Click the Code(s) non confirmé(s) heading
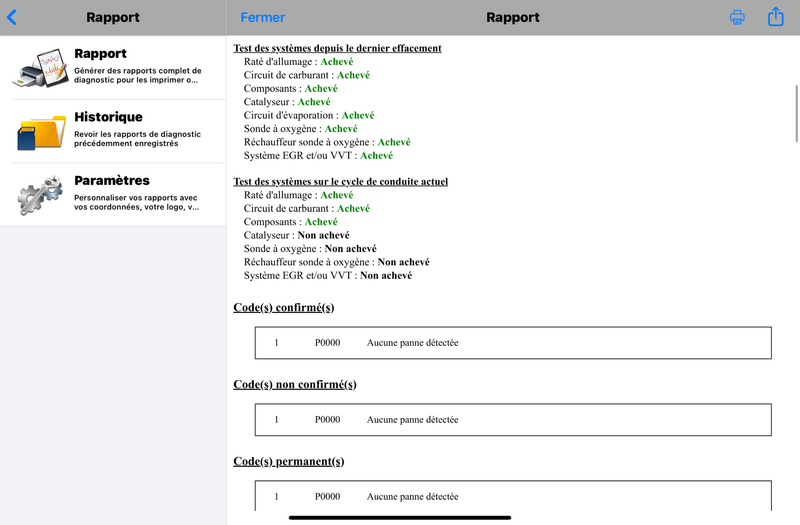This screenshot has height=525, width=800. [295, 384]
